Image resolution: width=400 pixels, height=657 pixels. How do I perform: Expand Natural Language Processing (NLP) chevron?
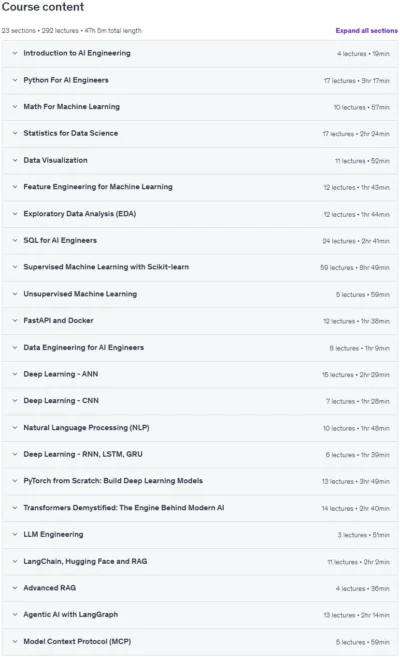pos(15,427)
